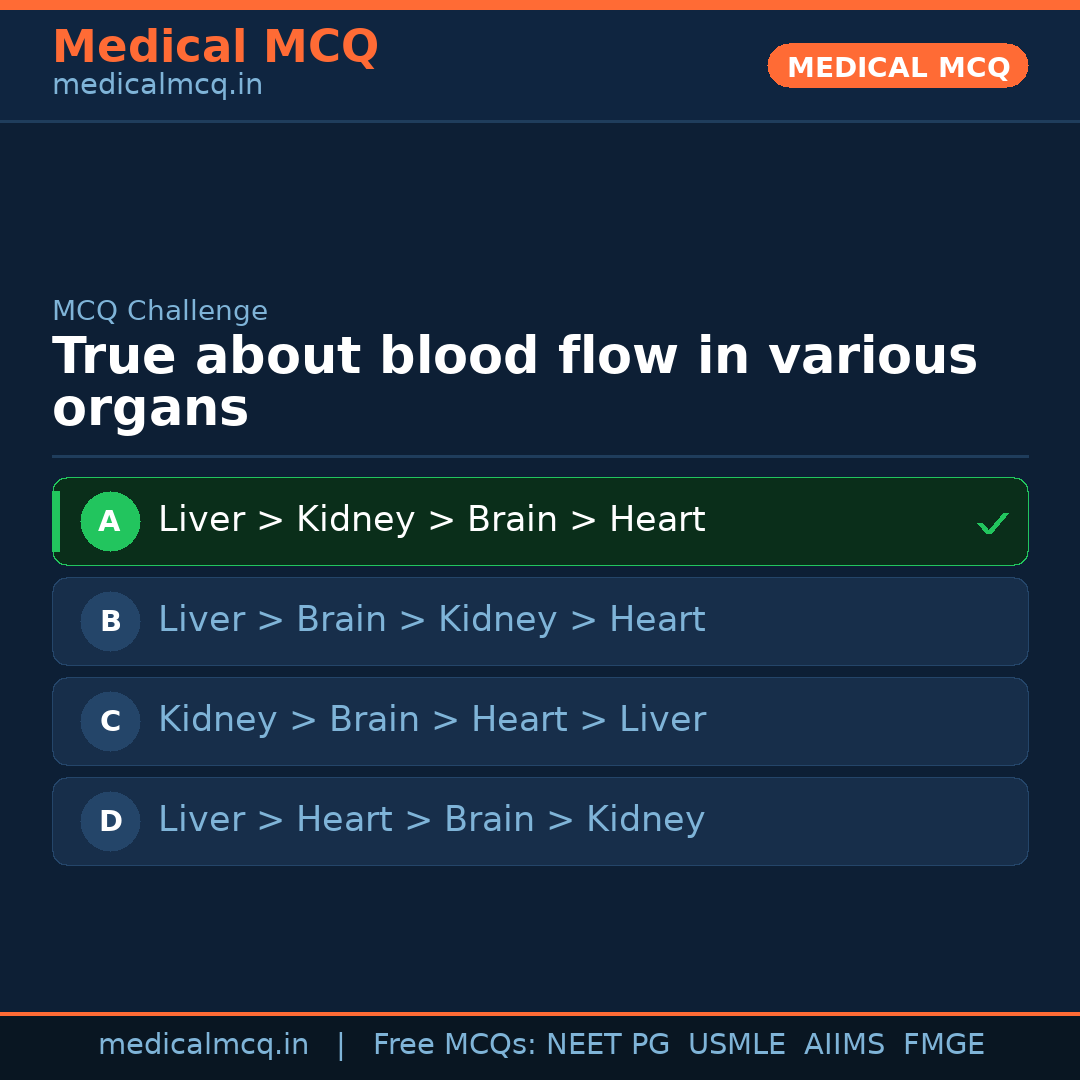This screenshot has height=1080, width=1080.
Task: Pick the D option circle badge
Action: [x=110, y=821]
